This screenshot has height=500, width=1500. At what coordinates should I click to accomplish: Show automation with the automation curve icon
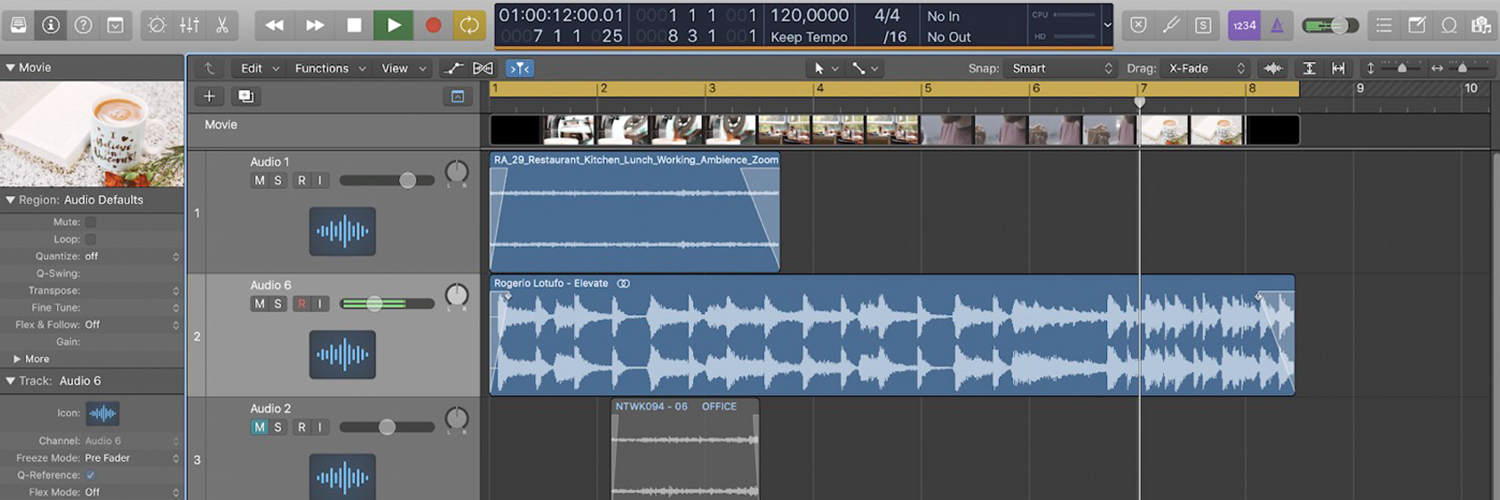click(454, 68)
